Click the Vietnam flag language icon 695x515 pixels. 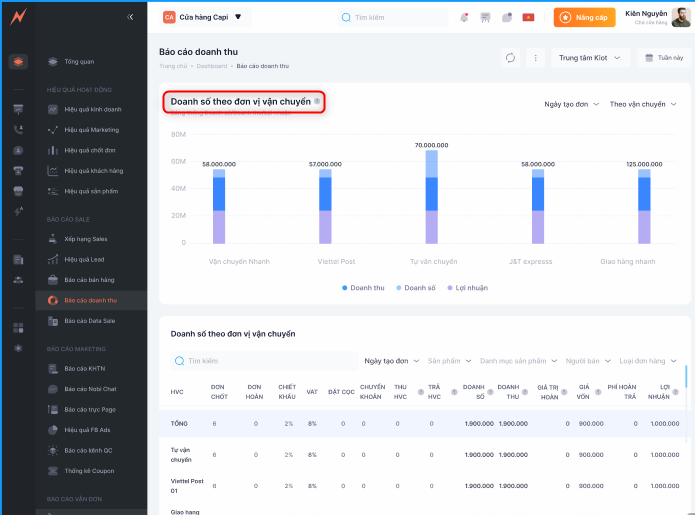tap(528, 18)
